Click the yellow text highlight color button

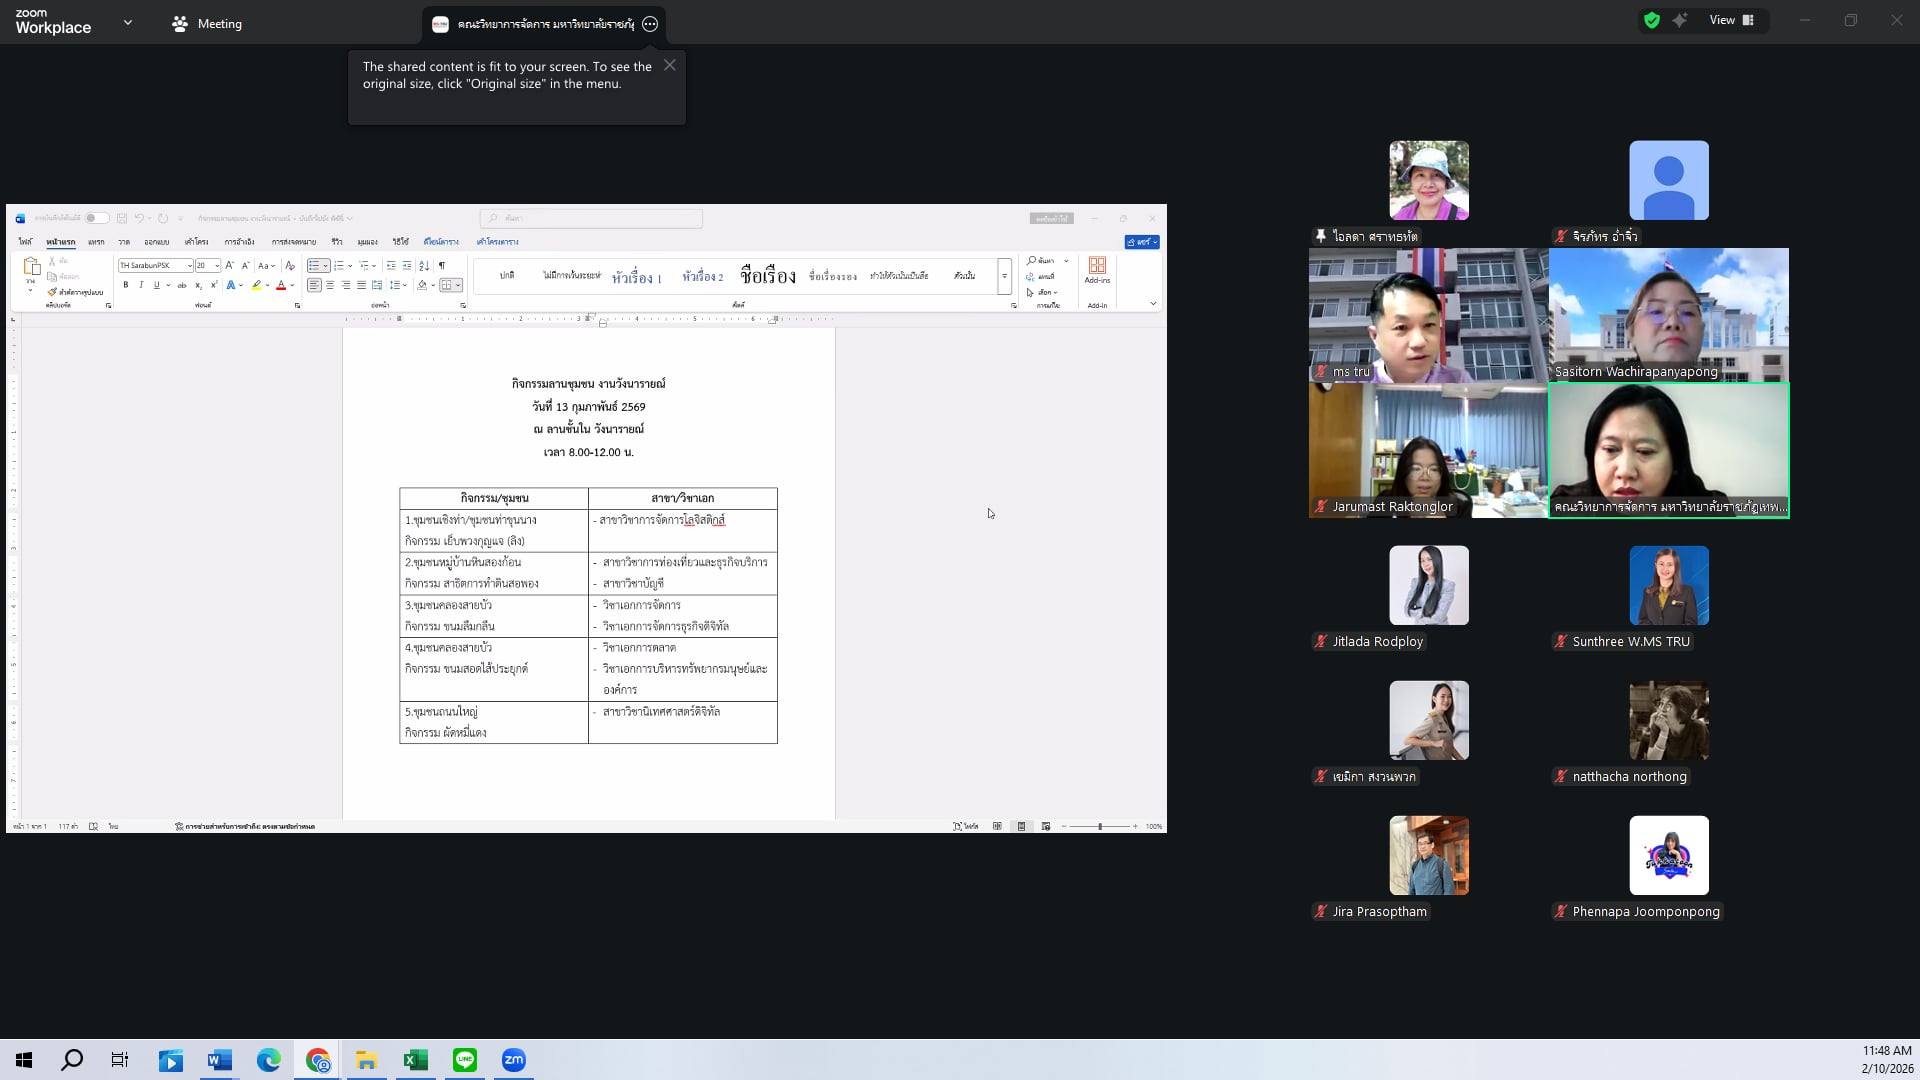257,285
